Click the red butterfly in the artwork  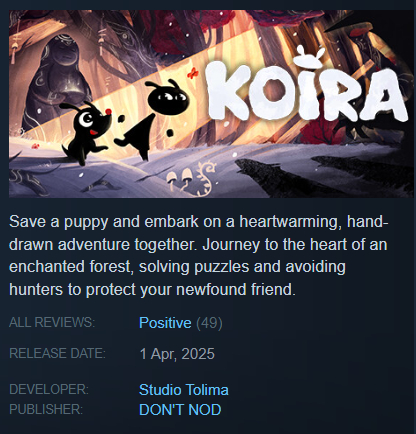(x=192, y=73)
